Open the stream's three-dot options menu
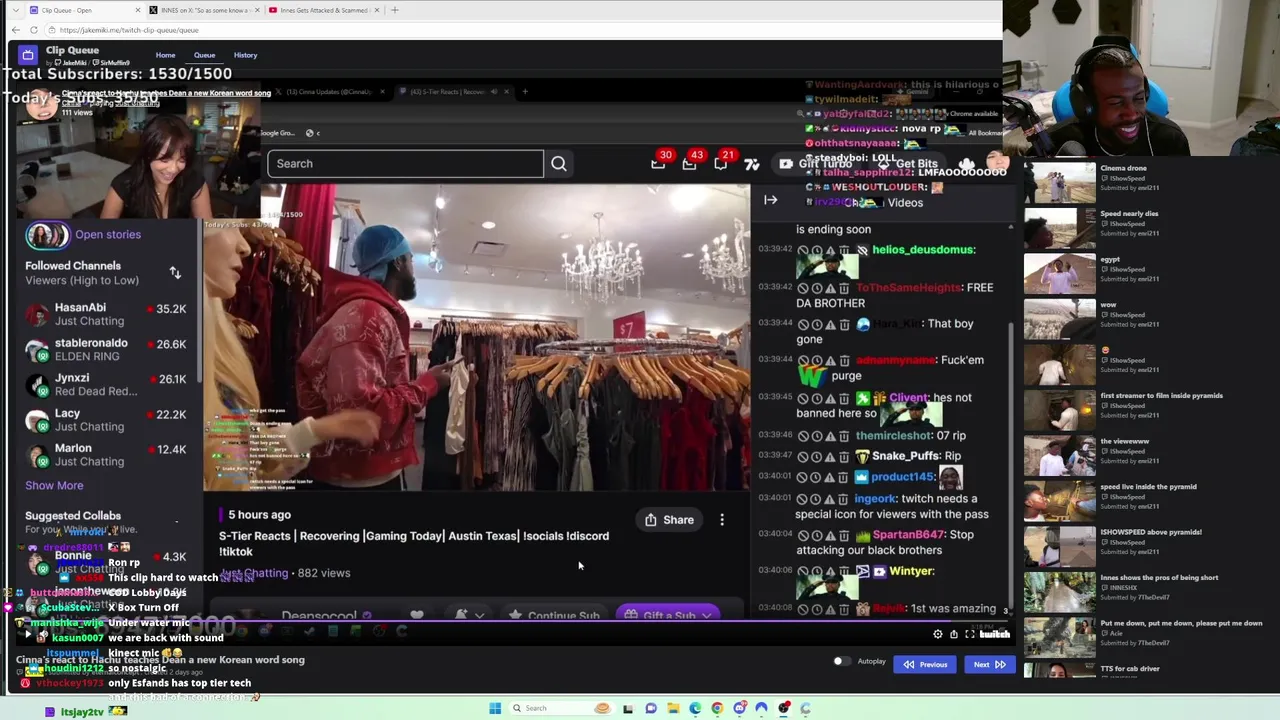Screen dimensions: 1280x720 pyautogui.click(x=722, y=520)
